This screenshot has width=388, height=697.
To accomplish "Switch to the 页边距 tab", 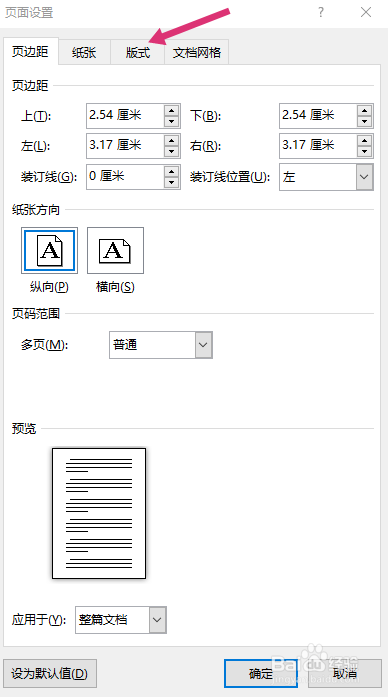I will pos(30,52).
